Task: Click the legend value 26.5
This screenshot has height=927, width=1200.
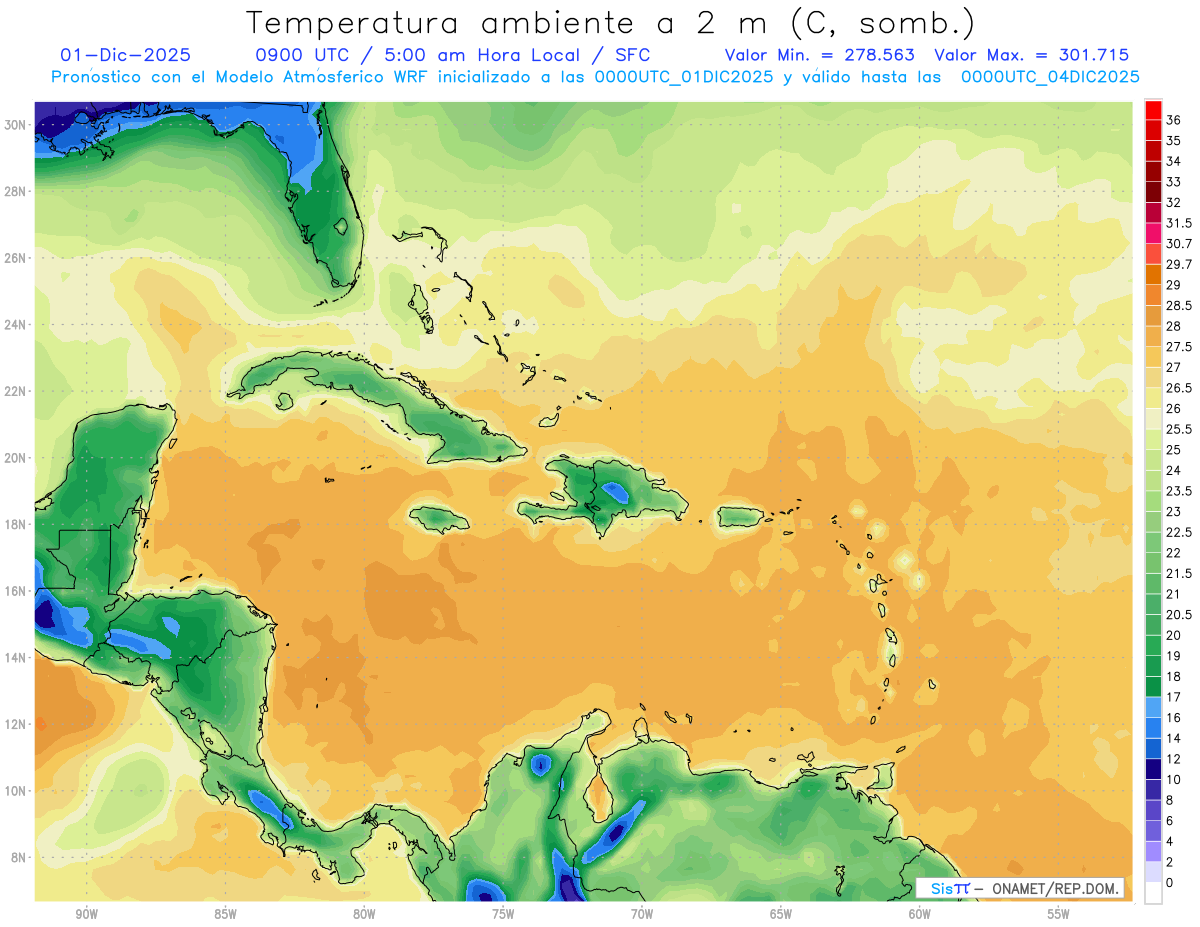Action: pos(1179,388)
